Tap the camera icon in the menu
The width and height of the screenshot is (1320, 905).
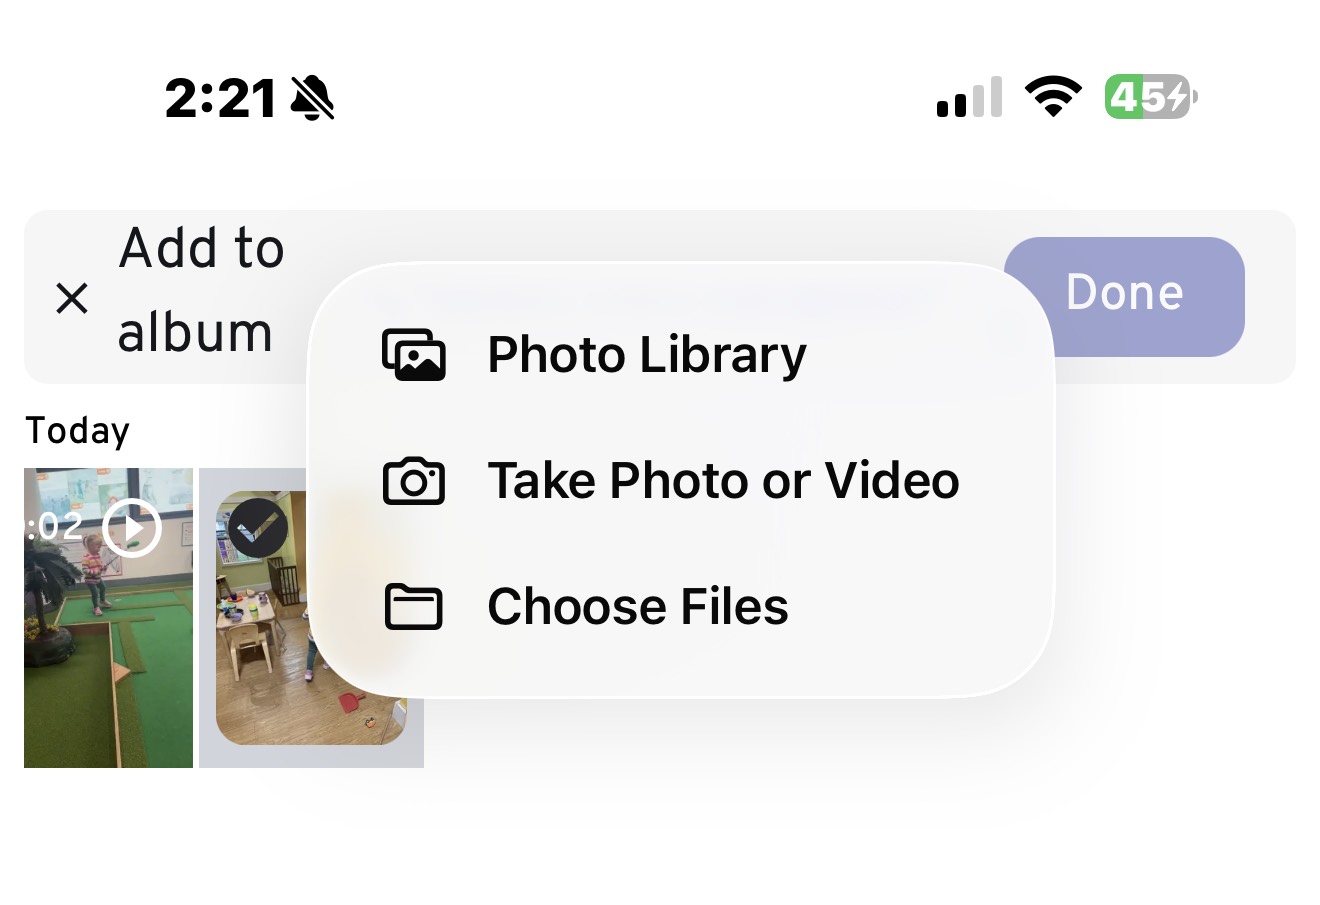414,481
